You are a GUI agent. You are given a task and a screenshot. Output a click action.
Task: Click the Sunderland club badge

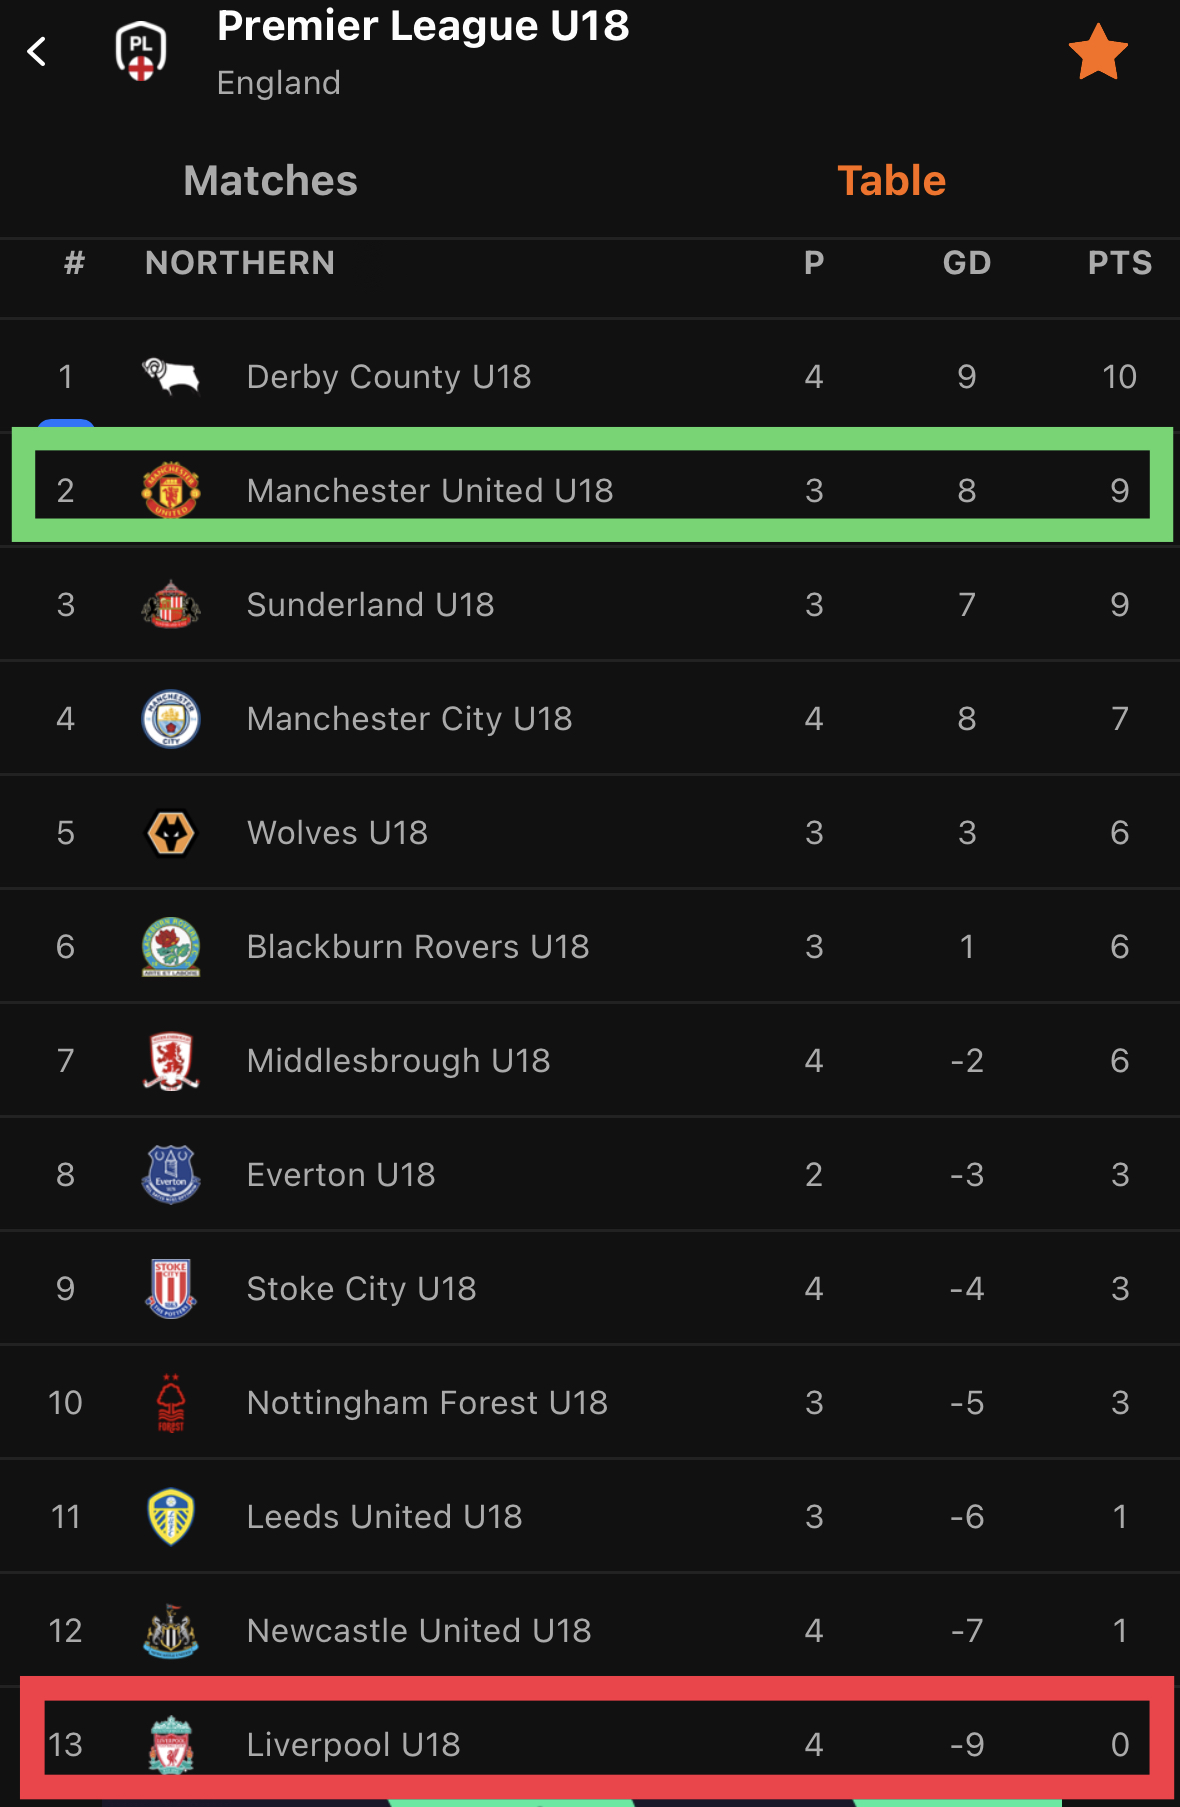point(171,604)
